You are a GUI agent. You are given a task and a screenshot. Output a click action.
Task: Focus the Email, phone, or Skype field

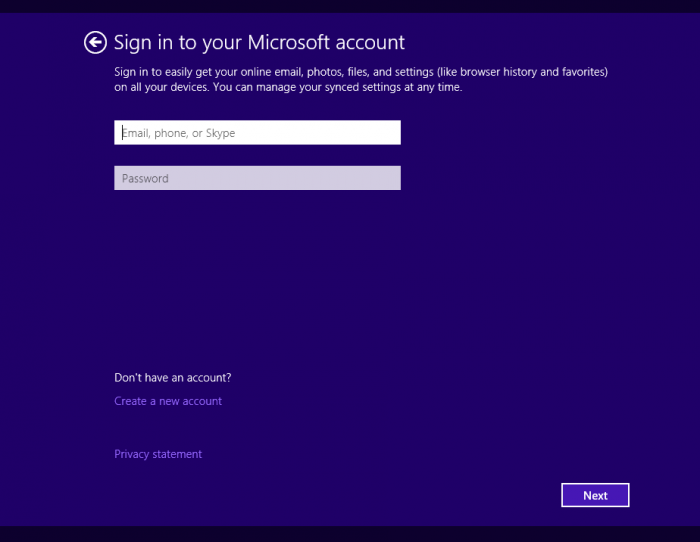(257, 133)
